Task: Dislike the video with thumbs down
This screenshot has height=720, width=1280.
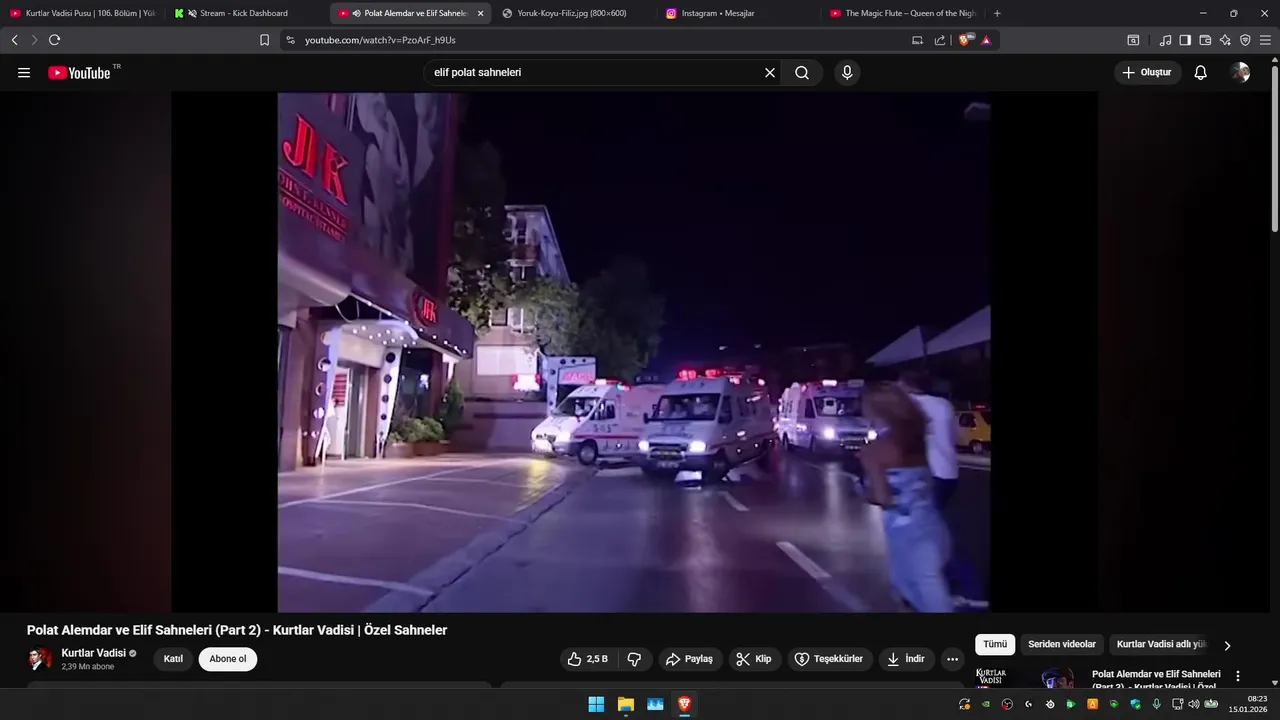Action: [x=634, y=659]
